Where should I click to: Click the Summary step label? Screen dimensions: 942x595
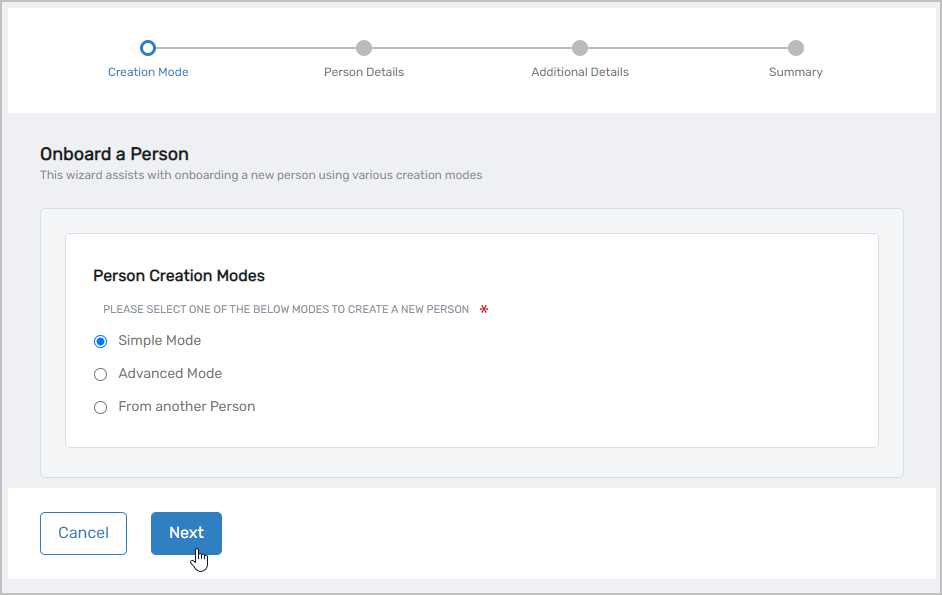pos(796,72)
